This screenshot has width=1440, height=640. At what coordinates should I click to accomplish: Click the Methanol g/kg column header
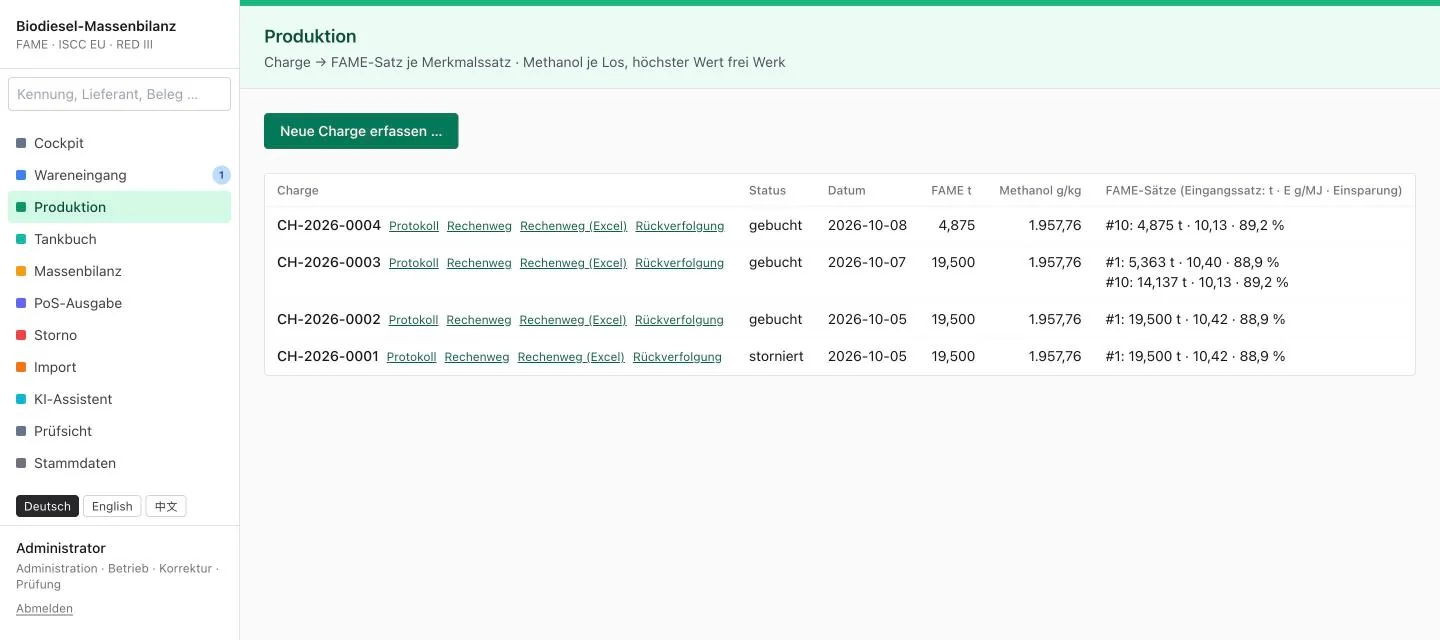1040,190
